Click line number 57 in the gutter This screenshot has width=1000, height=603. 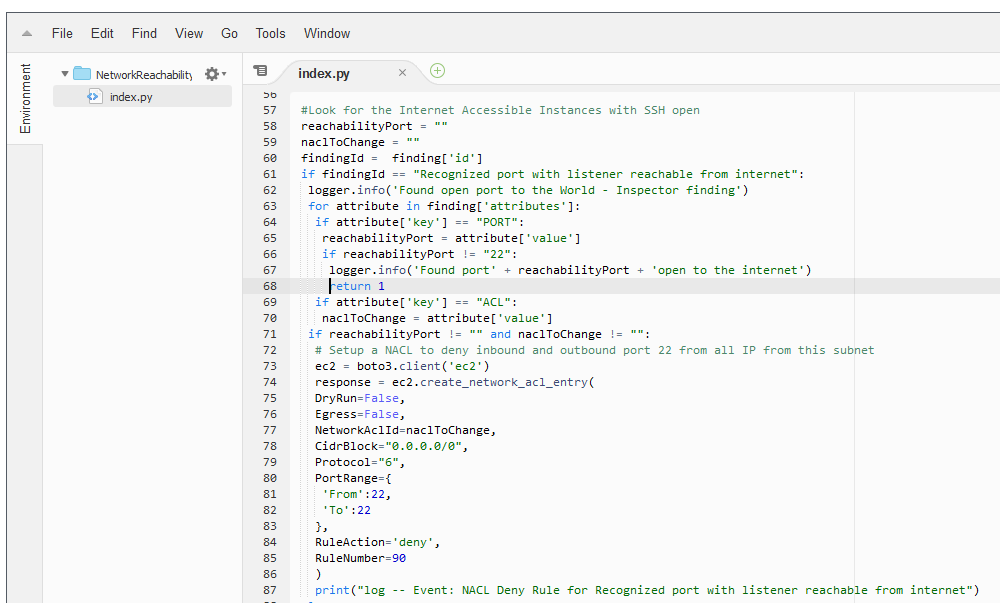tap(270, 110)
